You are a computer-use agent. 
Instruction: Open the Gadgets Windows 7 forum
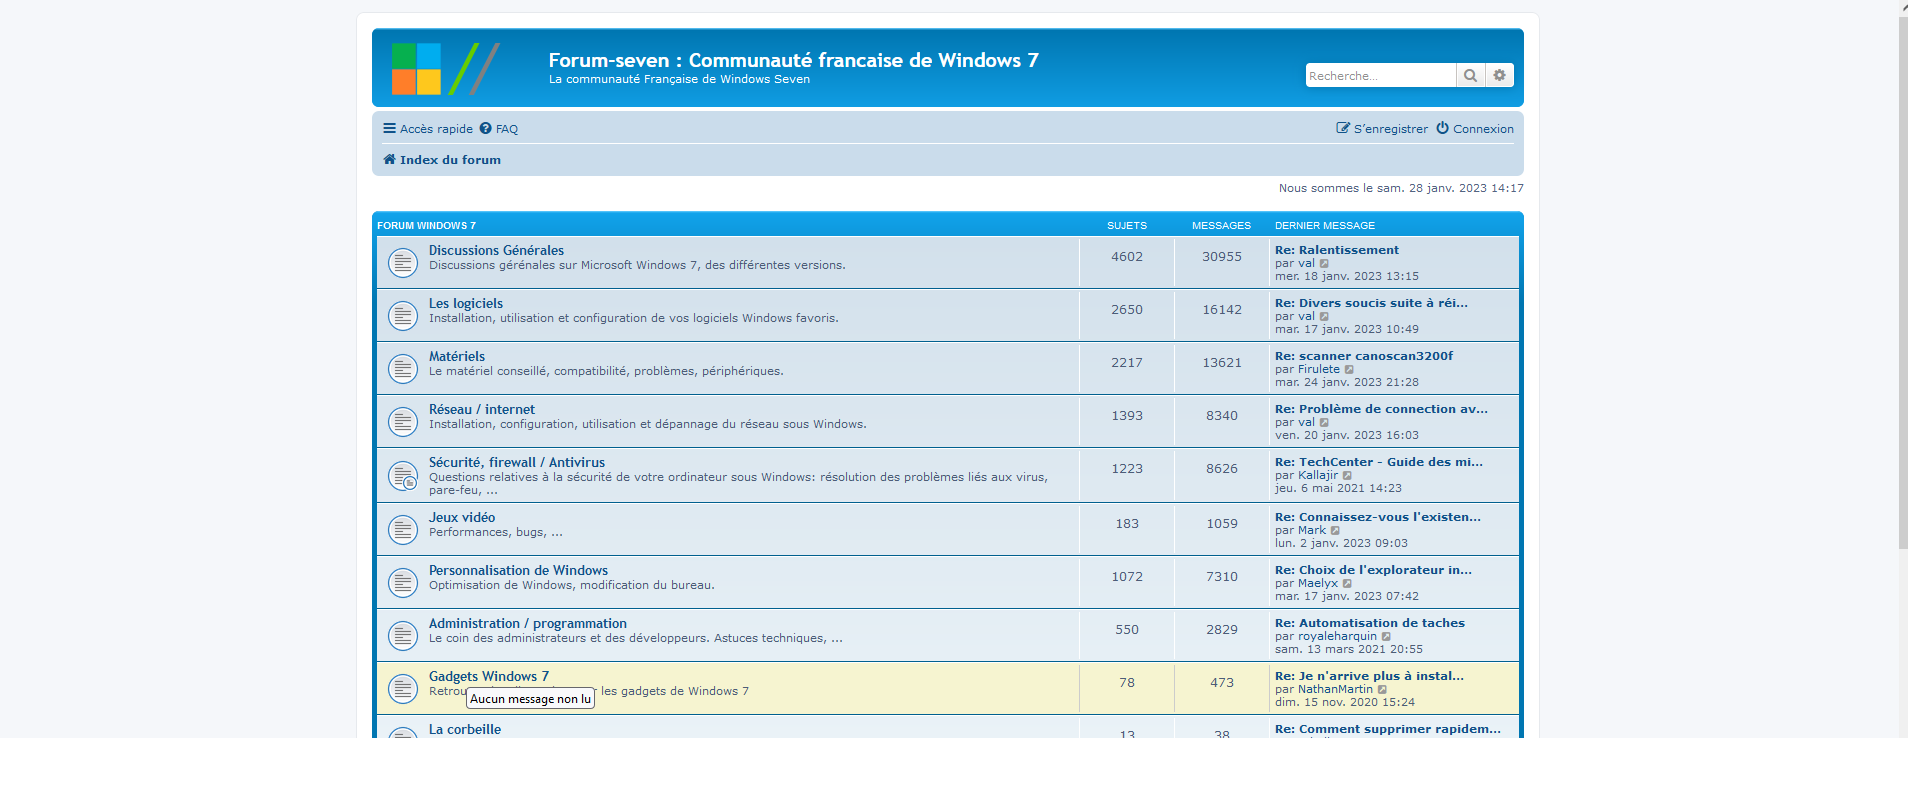pos(489,677)
